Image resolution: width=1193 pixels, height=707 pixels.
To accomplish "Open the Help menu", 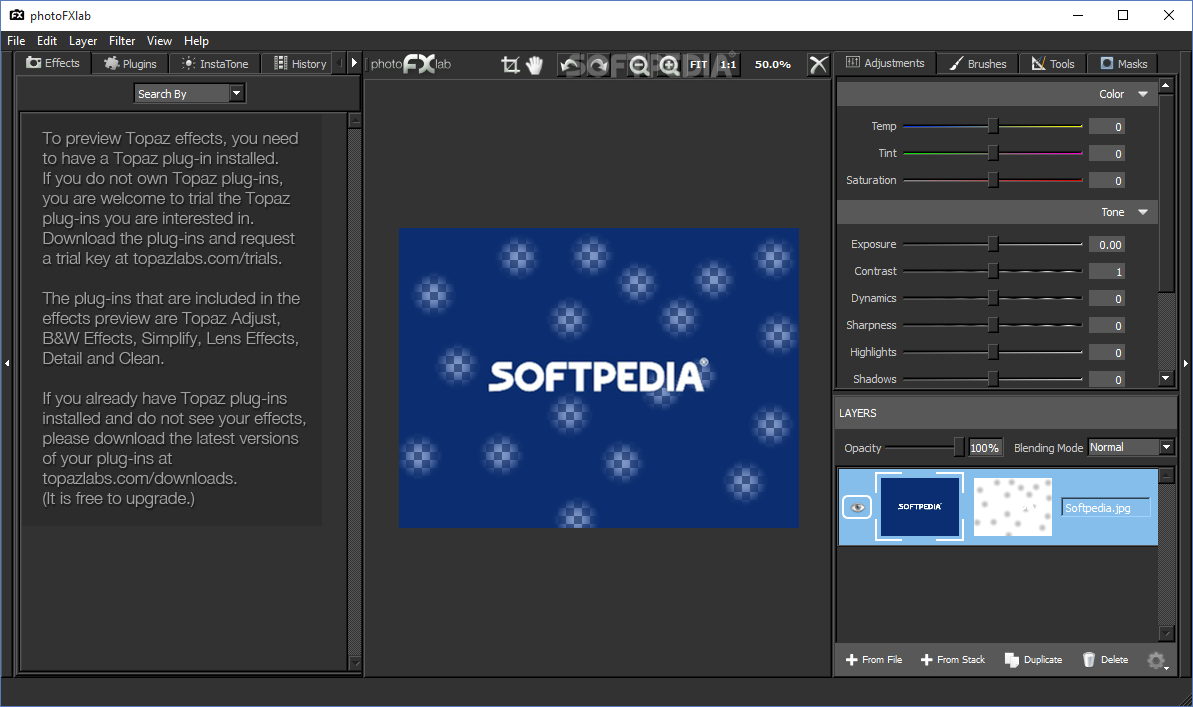I will click(196, 41).
